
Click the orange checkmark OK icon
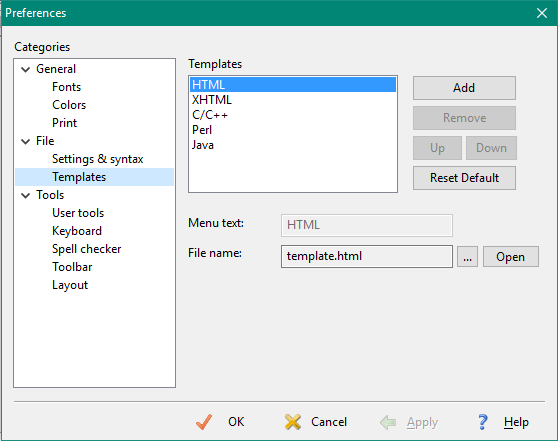coord(204,422)
